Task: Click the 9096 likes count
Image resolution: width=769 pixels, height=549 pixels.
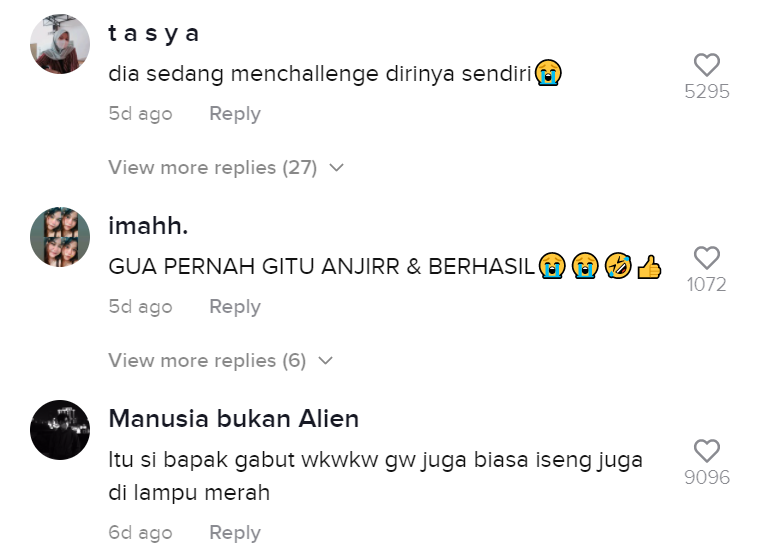Action: pos(707,477)
